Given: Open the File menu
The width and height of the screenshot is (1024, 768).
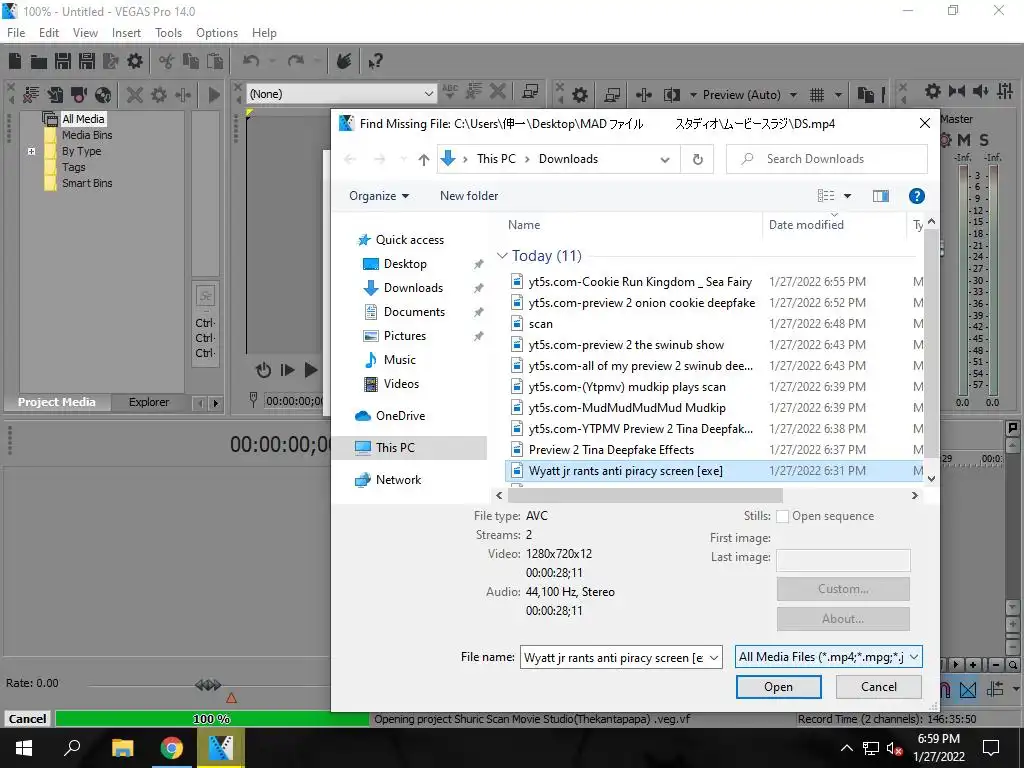Looking at the screenshot, I should (x=16, y=33).
